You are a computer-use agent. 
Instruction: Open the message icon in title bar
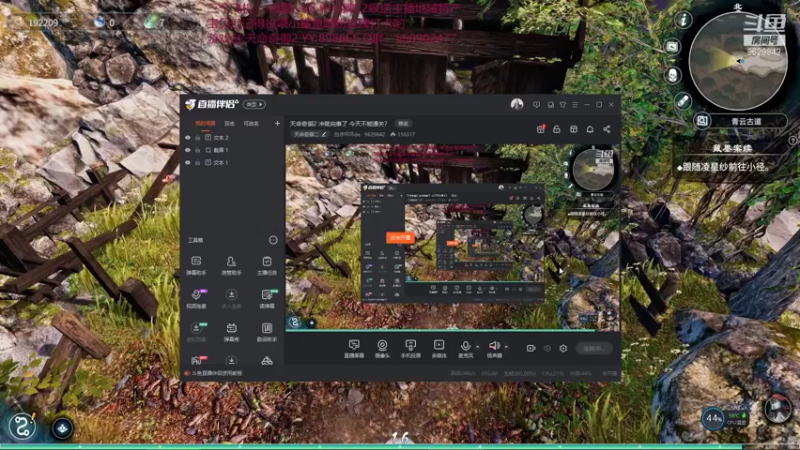coord(536,105)
